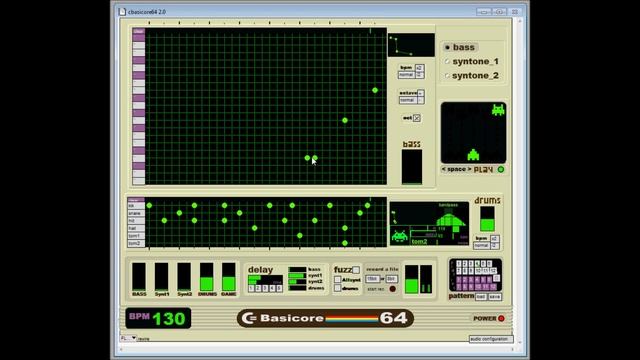Adjust the drums level slider under drums label
The height and width of the screenshot is (360, 640).
coord(487,219)
